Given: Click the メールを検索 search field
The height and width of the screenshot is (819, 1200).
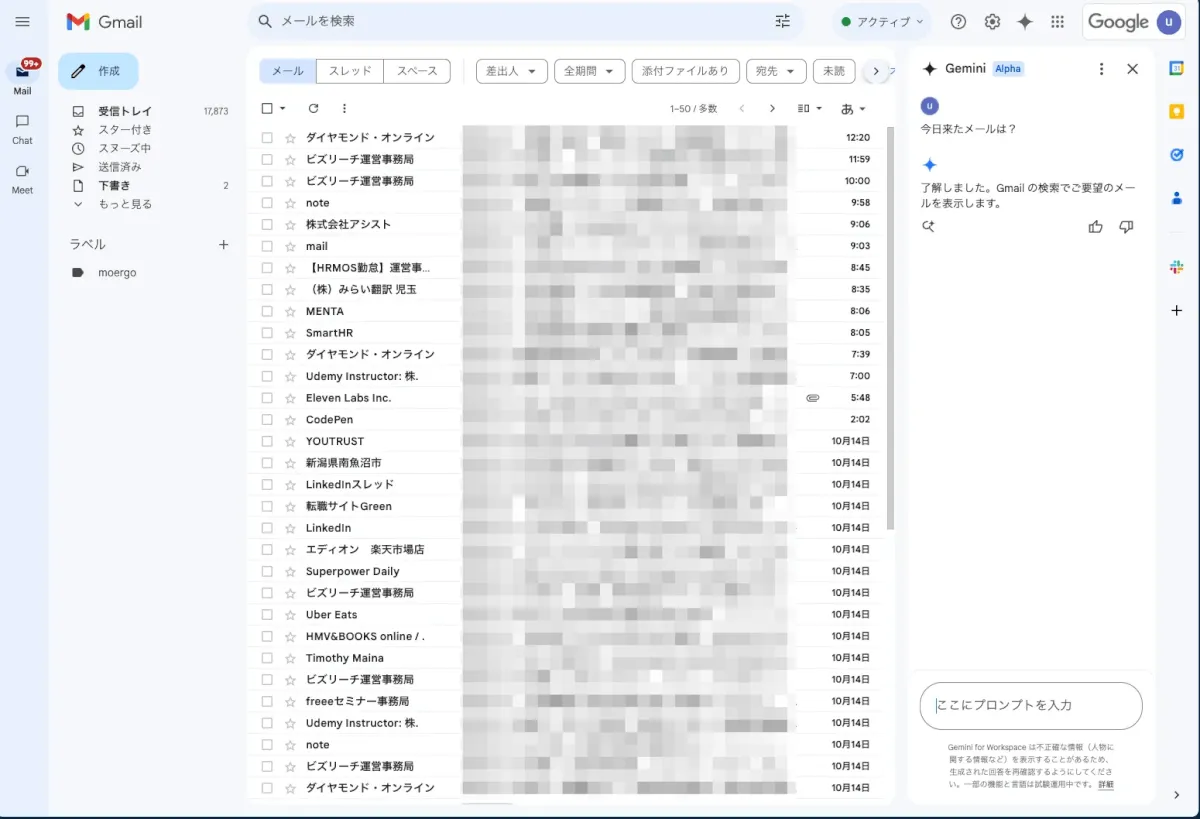Looking at the screenshot, I should 525,21.
